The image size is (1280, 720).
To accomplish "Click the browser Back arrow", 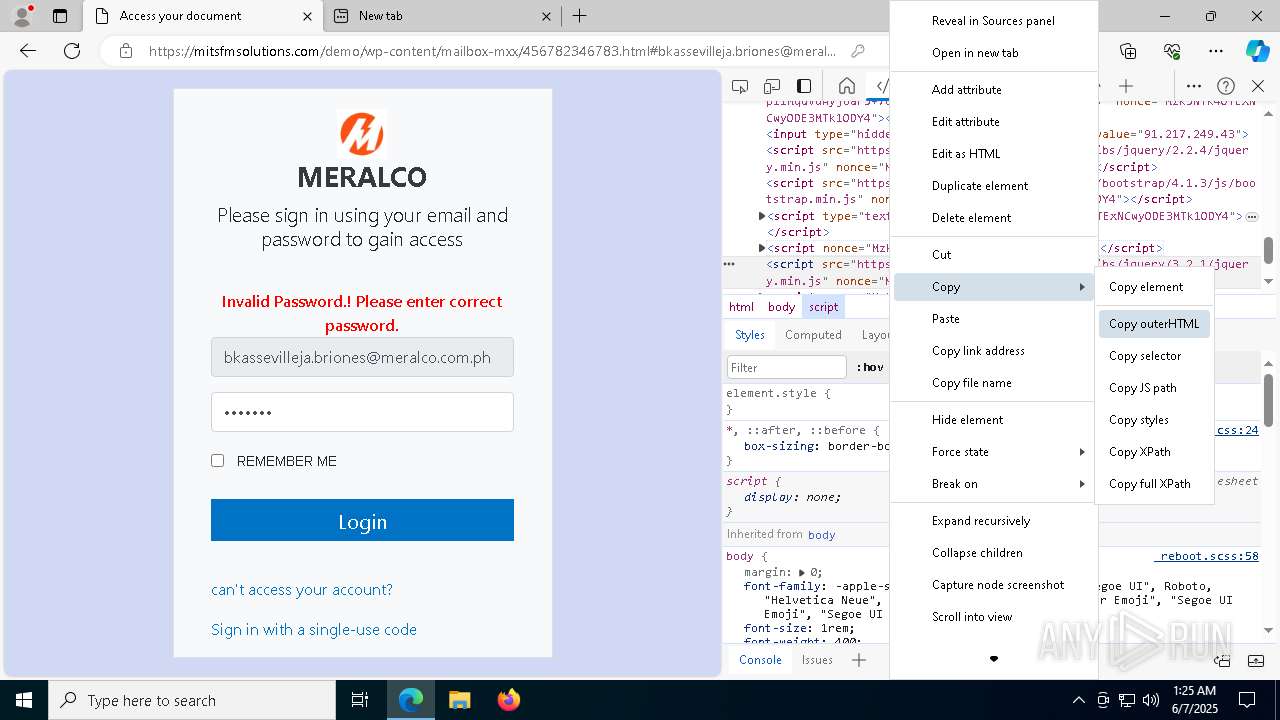I will [x=28, y=51].
